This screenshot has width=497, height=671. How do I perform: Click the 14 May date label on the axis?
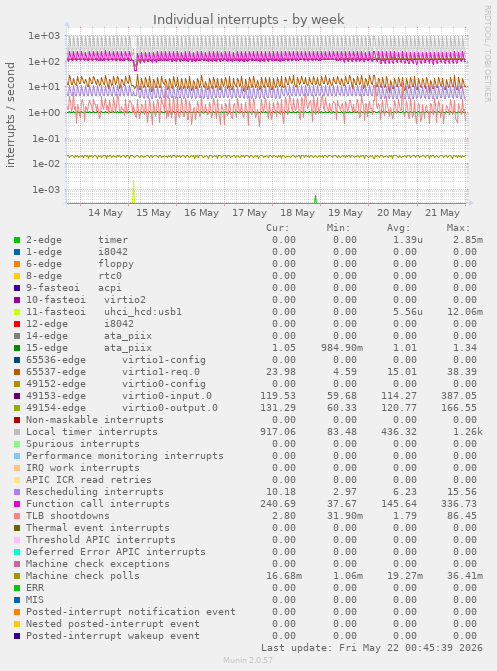tap(105, 213)
